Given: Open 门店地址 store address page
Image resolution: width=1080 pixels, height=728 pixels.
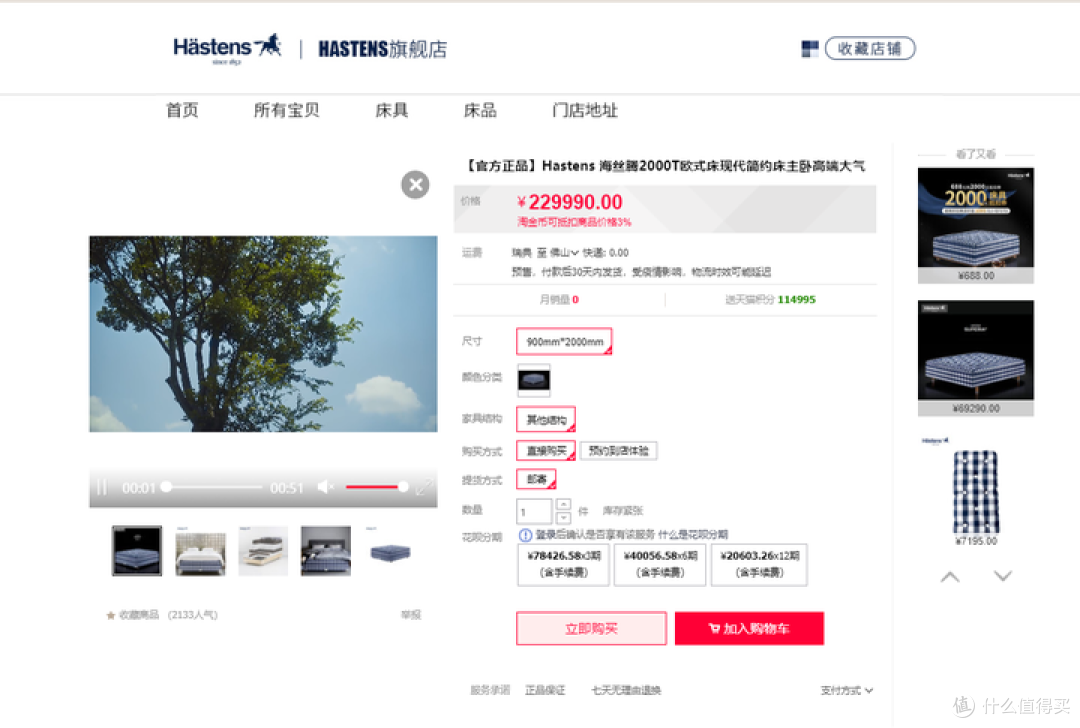Looking at the screenshot, I should pyautogui.click(x=585, y=110).
